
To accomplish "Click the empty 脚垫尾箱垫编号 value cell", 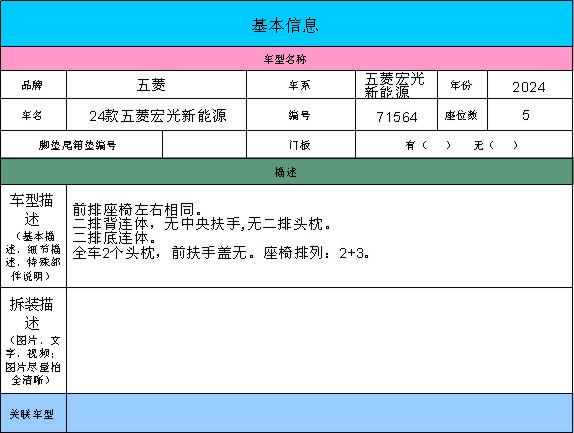I will (204, 145).
